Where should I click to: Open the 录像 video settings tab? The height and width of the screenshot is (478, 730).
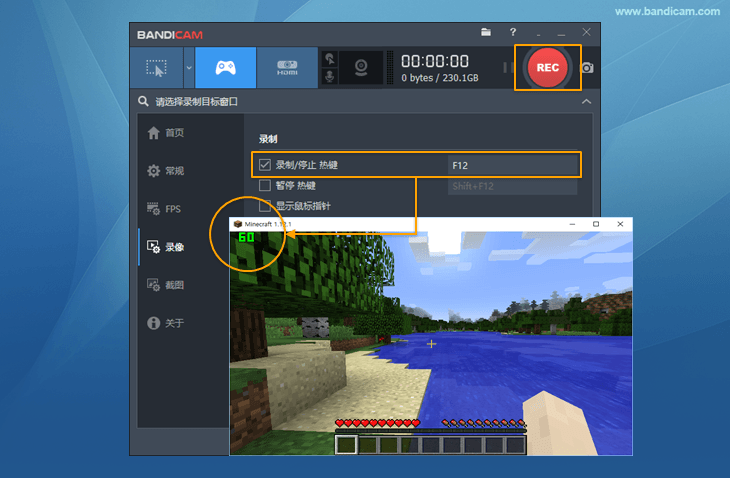coord(166,247)
